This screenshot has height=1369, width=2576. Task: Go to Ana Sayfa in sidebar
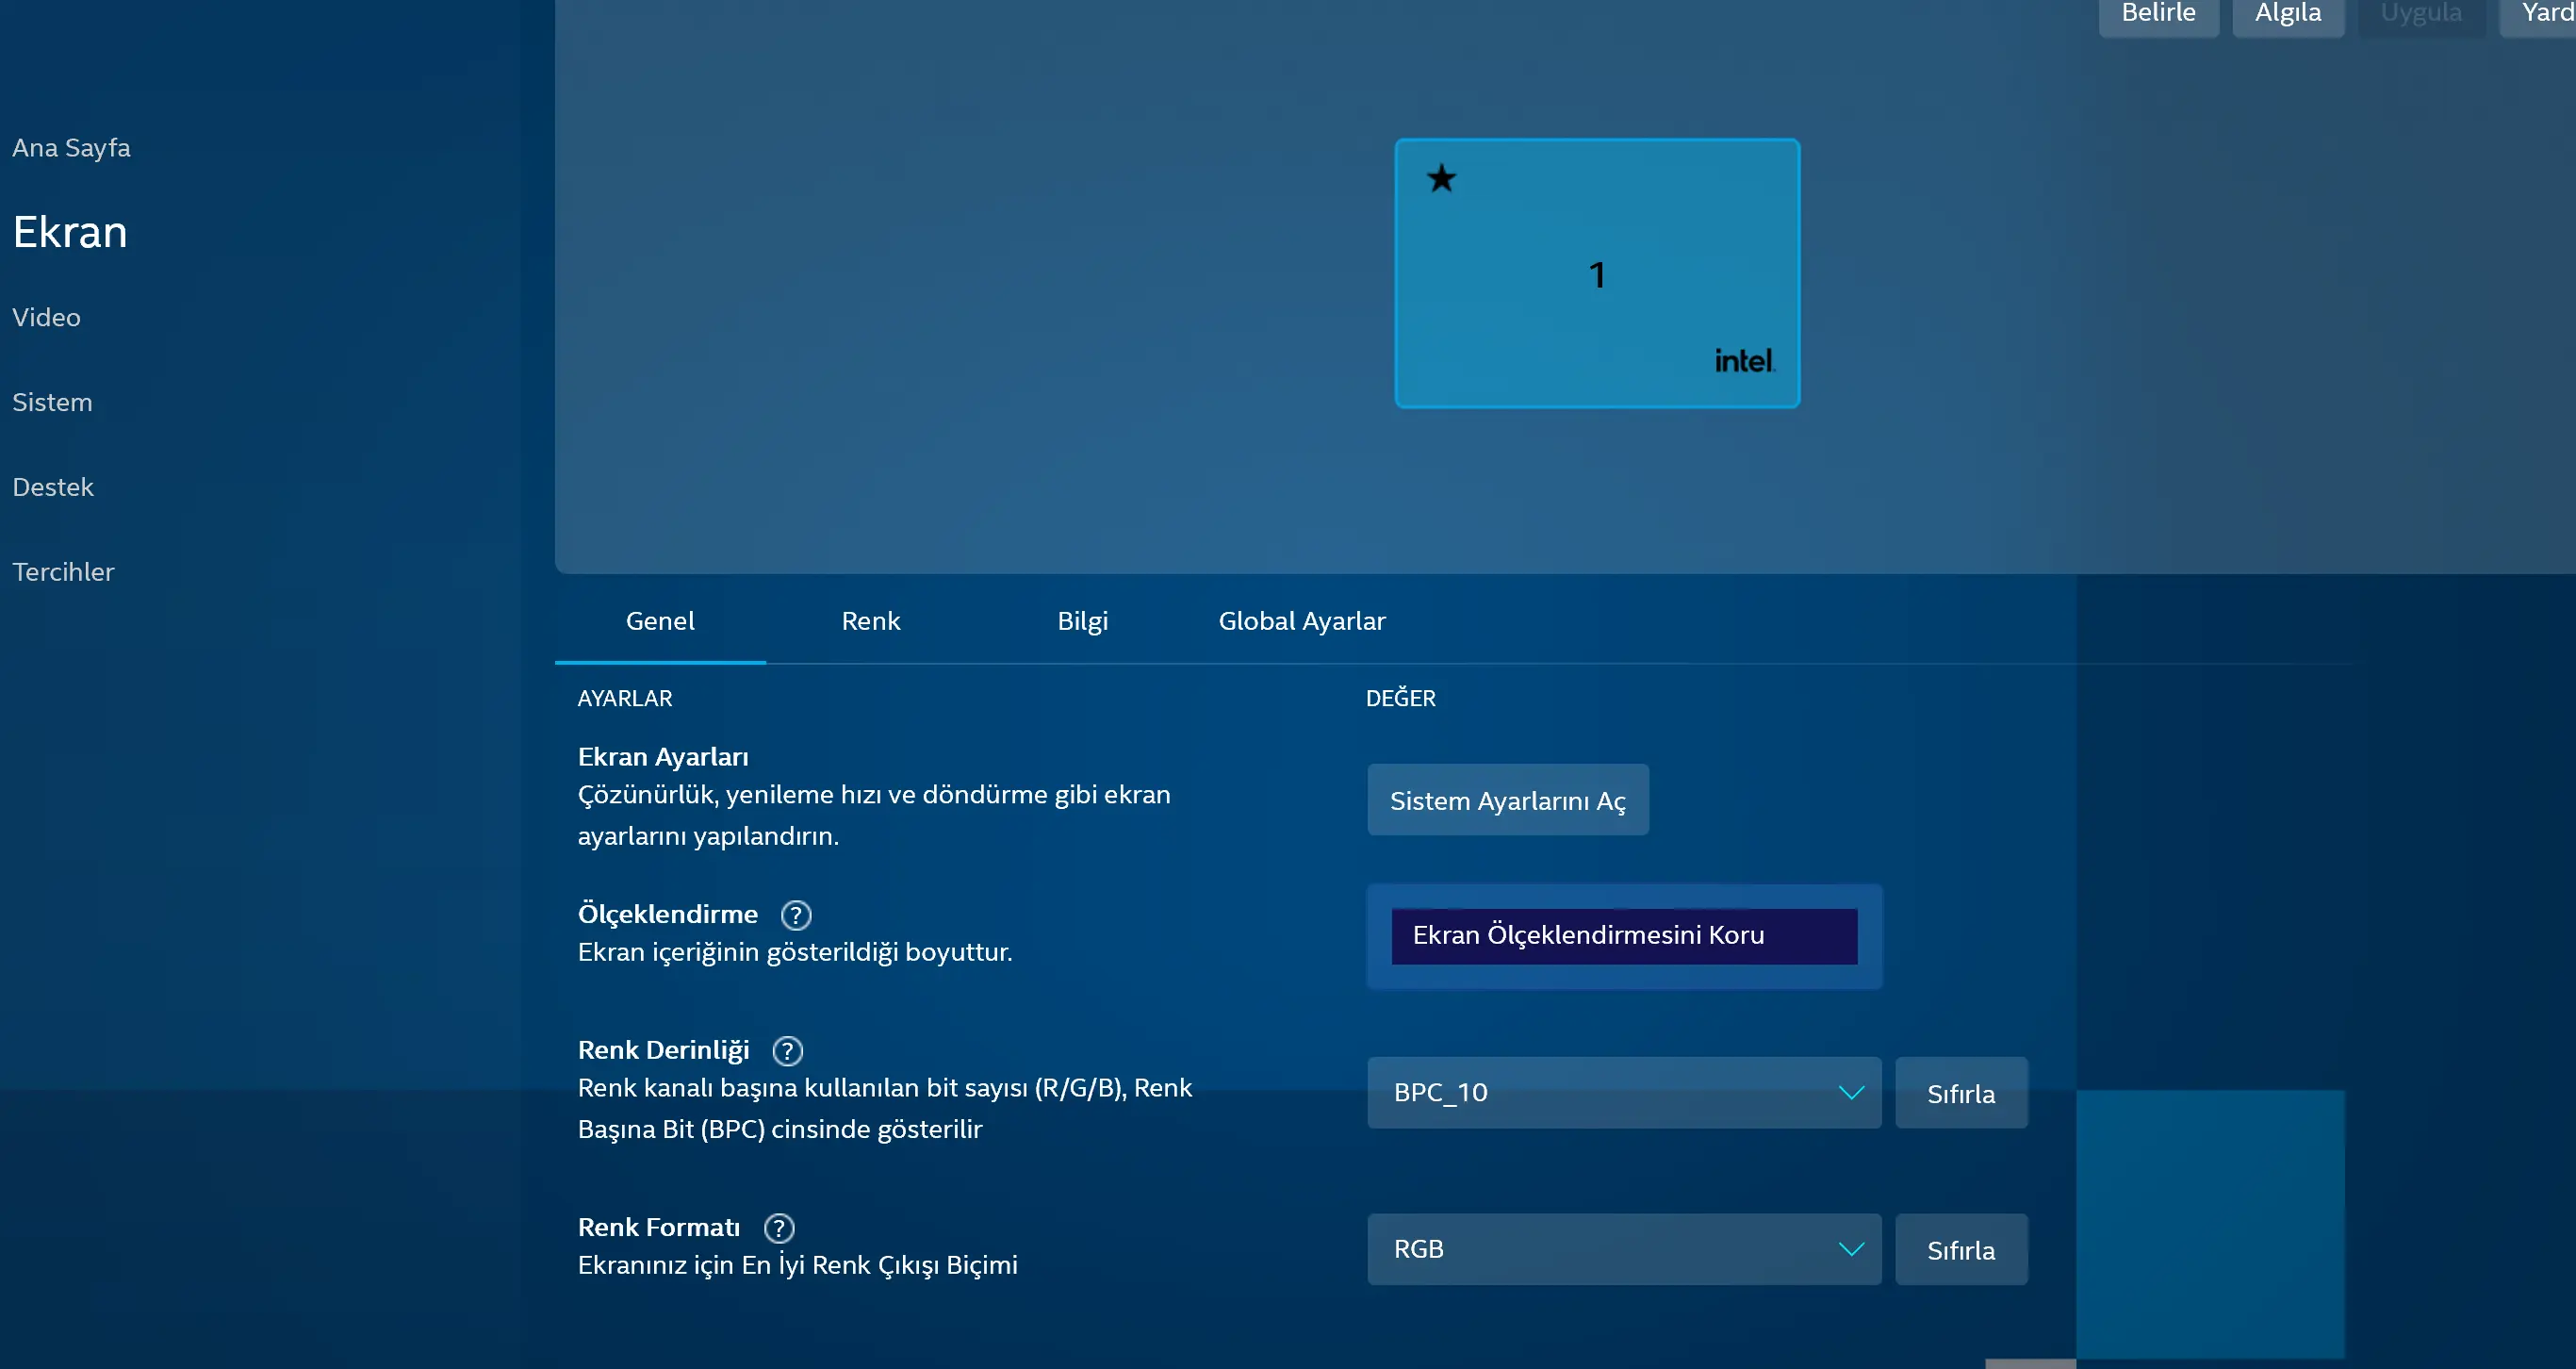click(71, 148)
